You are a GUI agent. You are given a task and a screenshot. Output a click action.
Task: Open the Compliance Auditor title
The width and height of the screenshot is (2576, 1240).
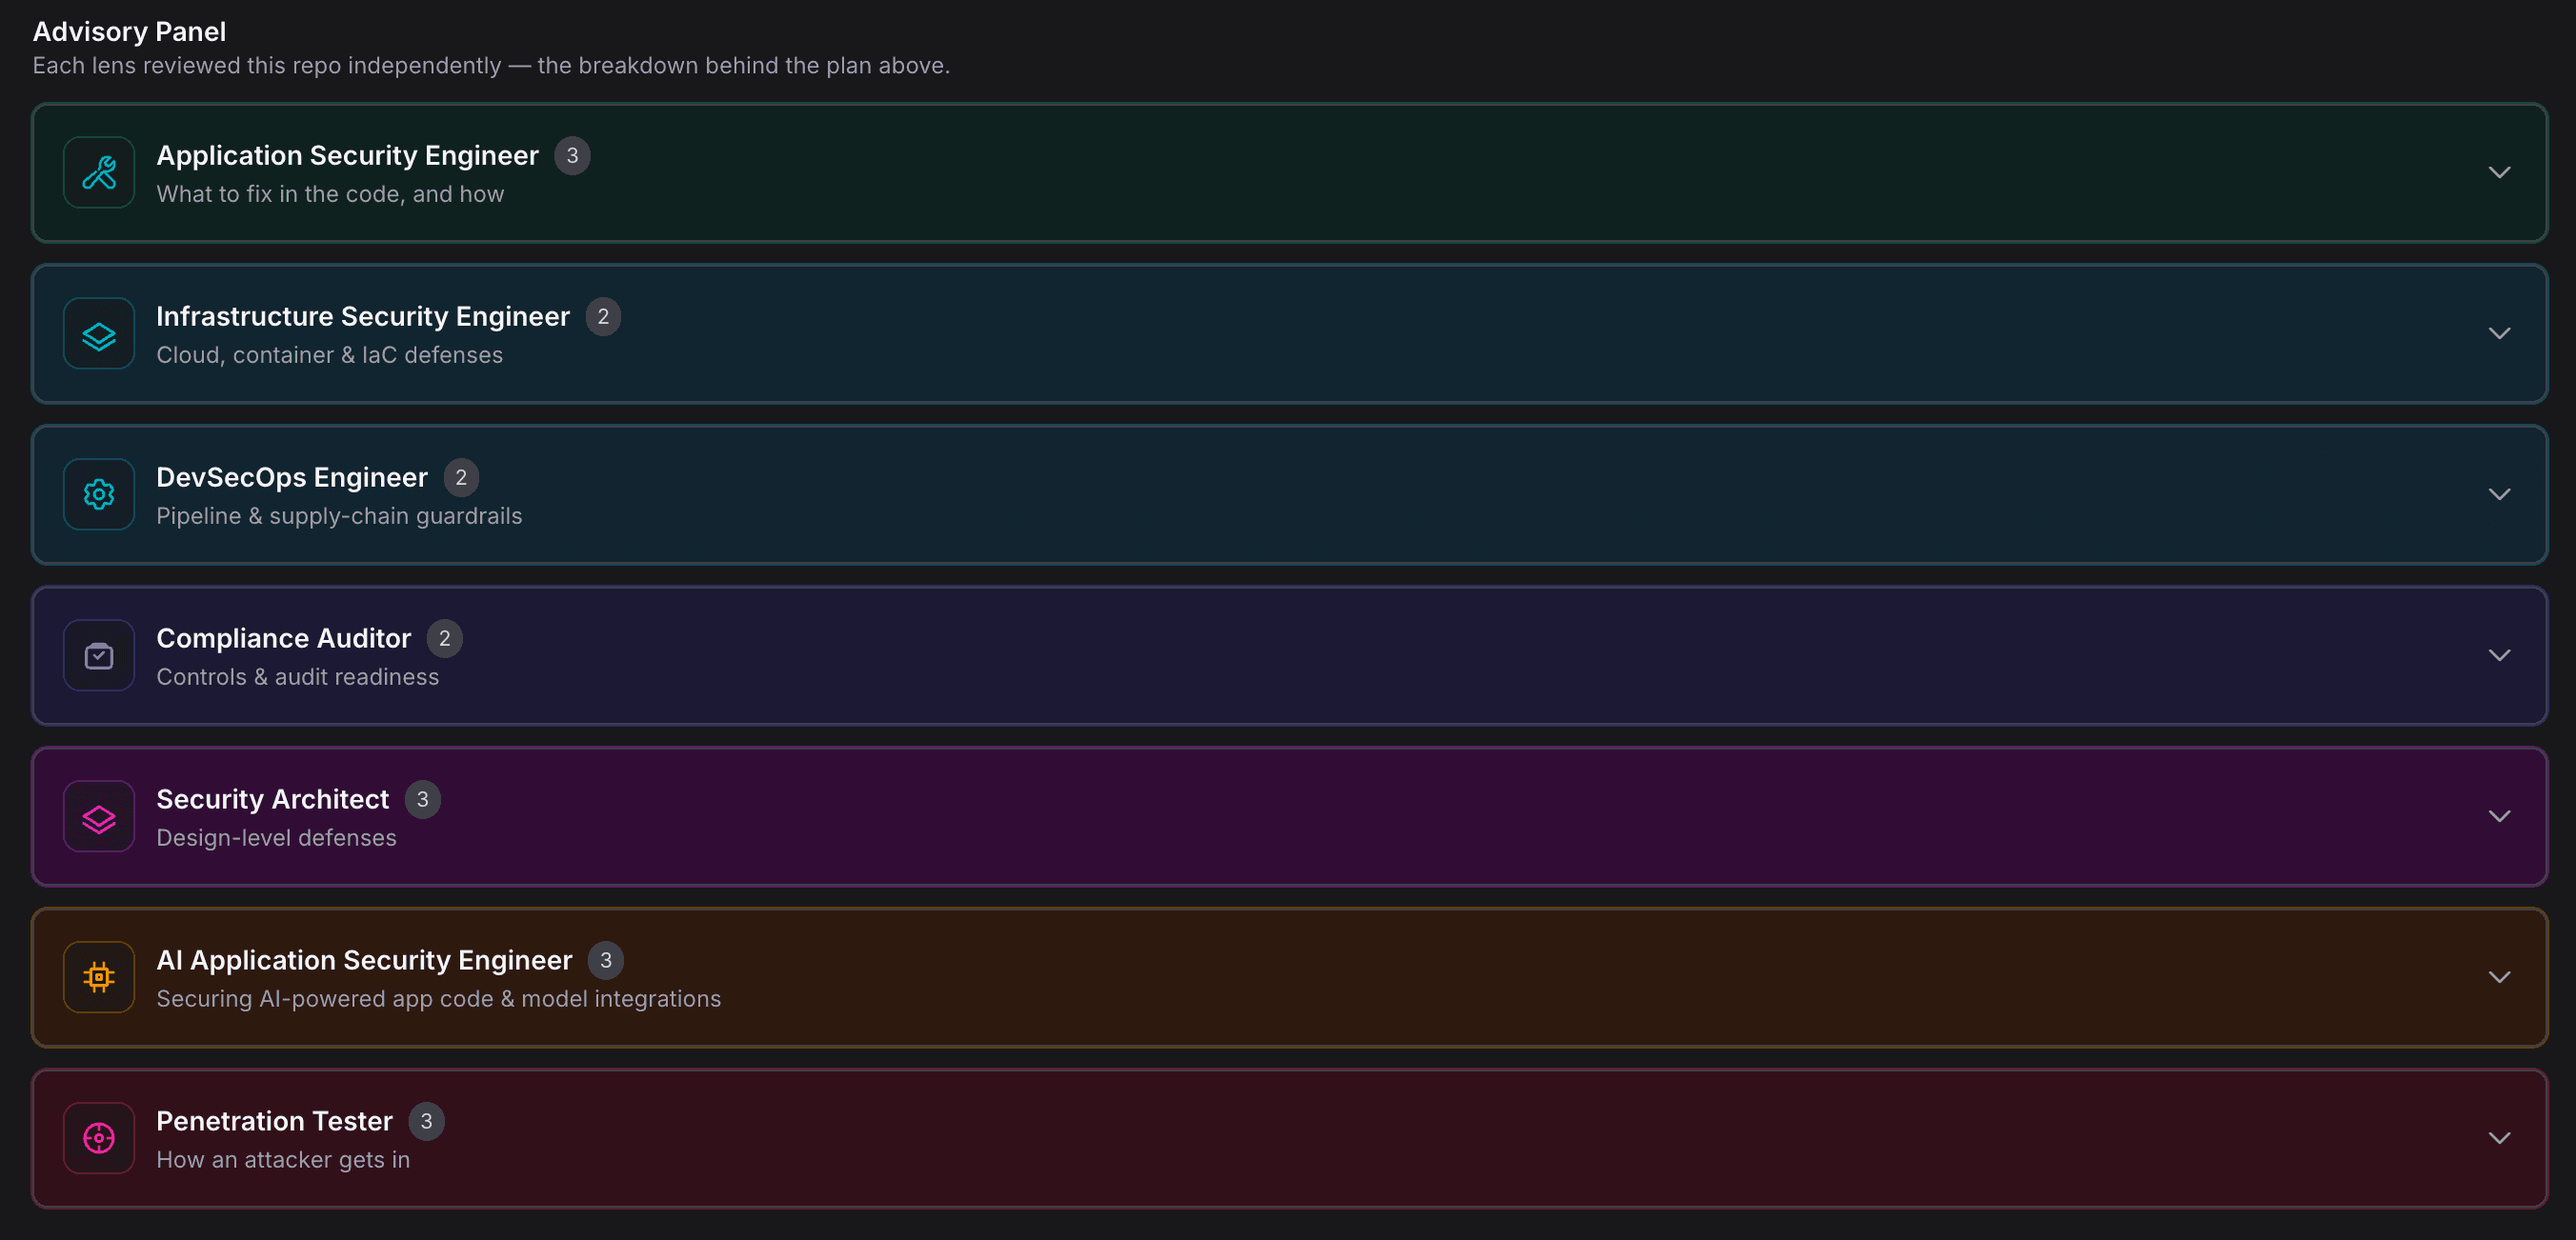[283, 638]
